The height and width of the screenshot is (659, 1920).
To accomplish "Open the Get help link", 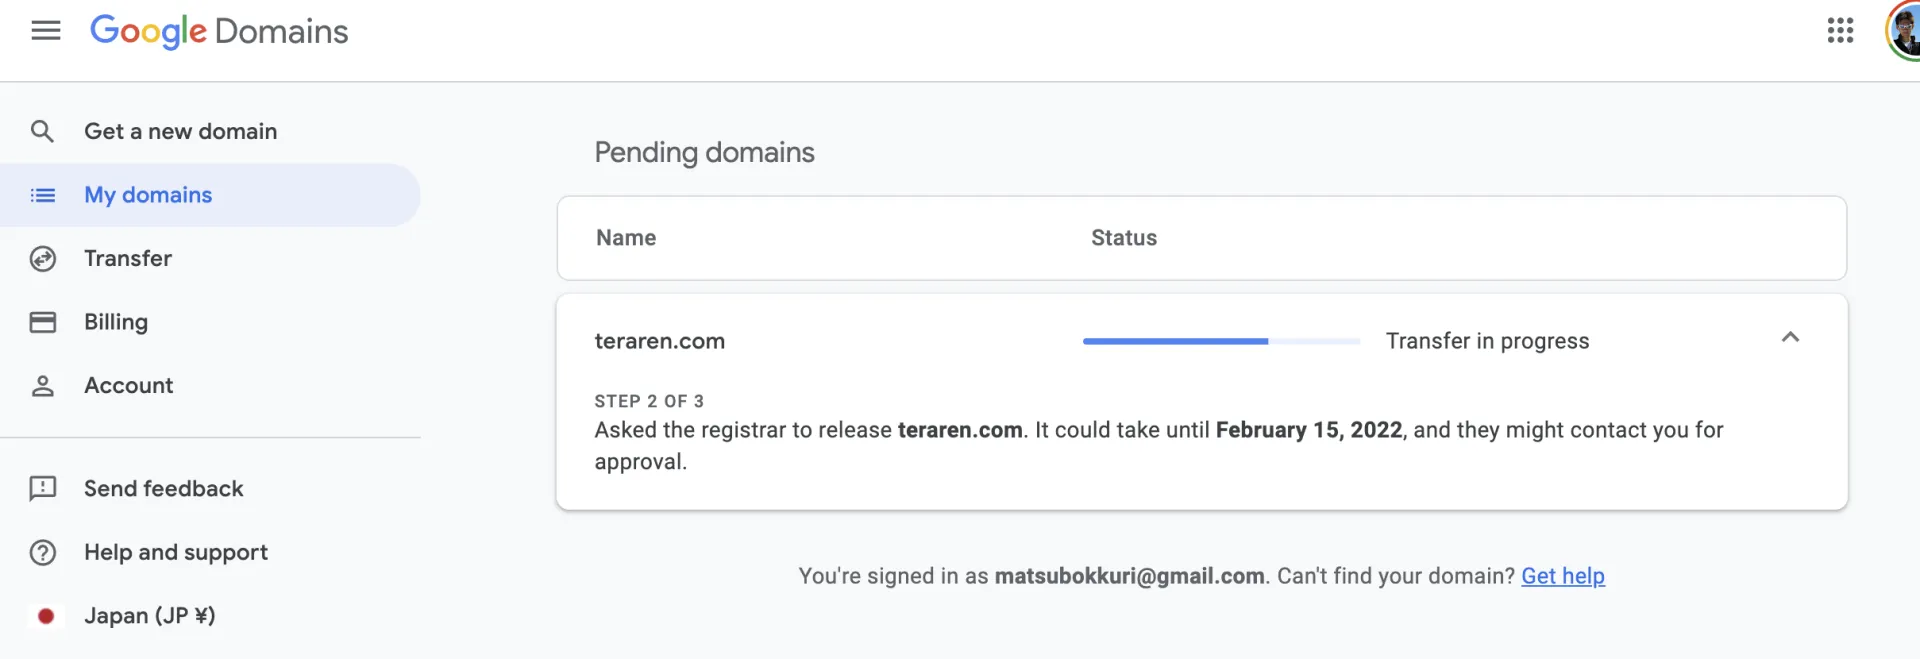I will click(x=1562, y=576).
